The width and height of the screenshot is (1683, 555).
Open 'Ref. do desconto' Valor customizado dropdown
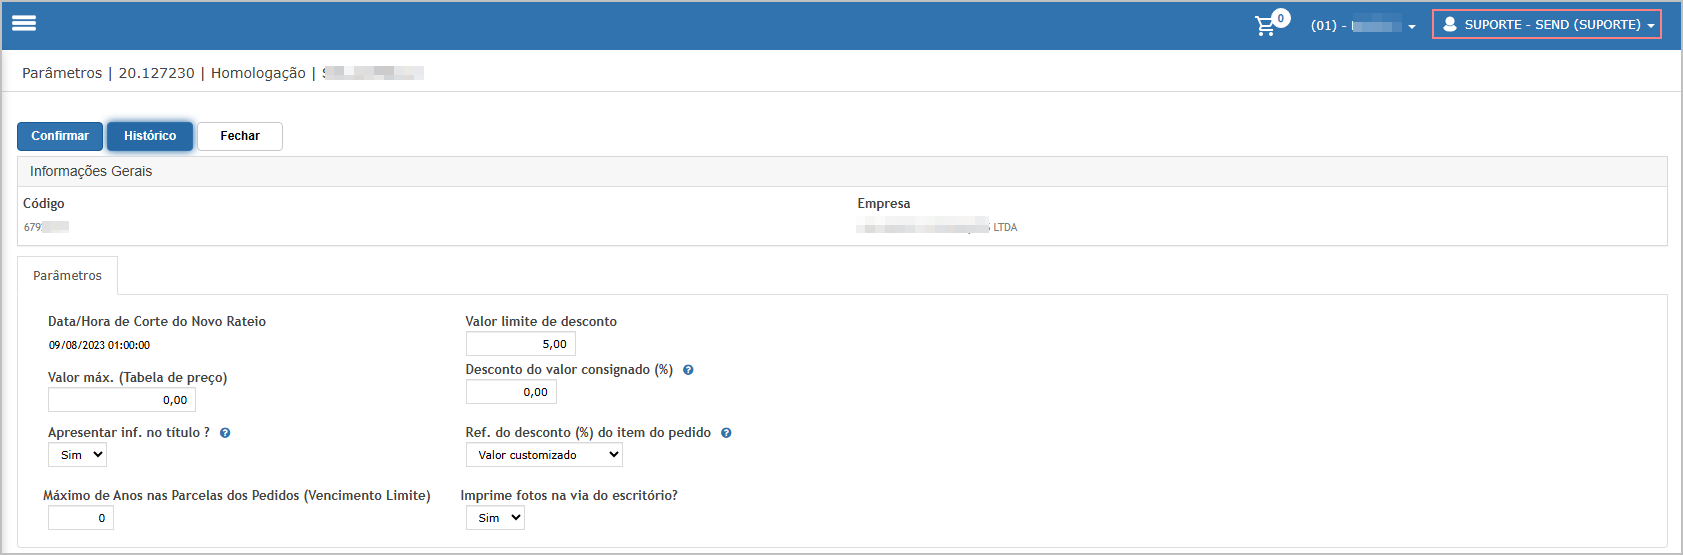click(544, 455)
